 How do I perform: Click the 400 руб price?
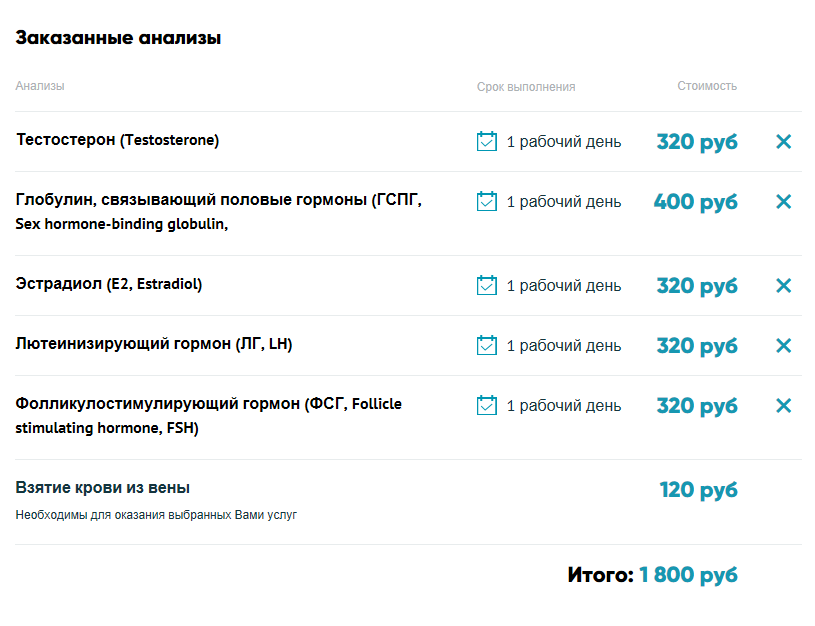[695, 202]
